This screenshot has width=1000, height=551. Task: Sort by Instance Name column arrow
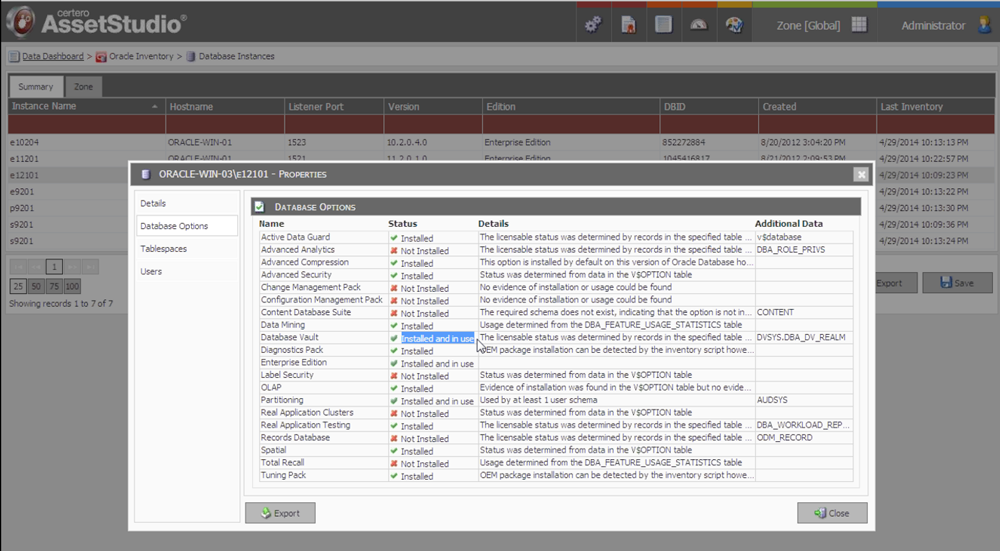pyautogui.click(x=155, y=106)
